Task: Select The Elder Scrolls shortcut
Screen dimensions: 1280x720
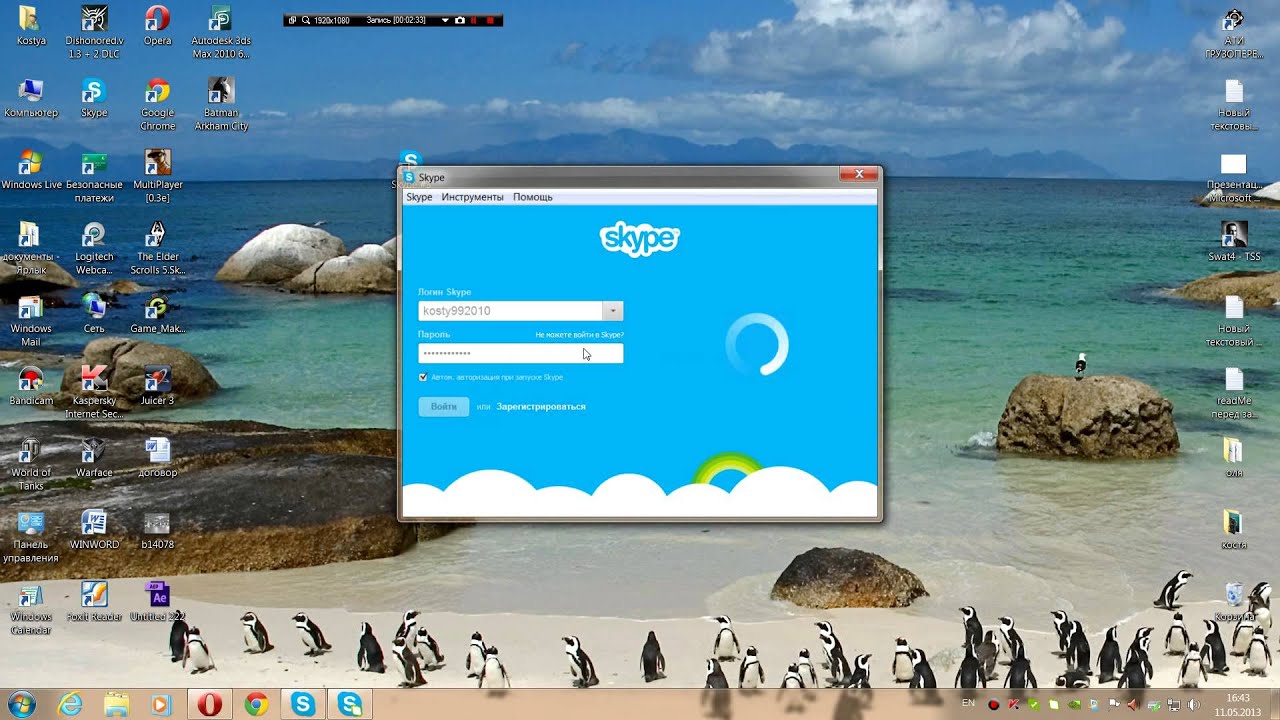Action: (157, 248)
